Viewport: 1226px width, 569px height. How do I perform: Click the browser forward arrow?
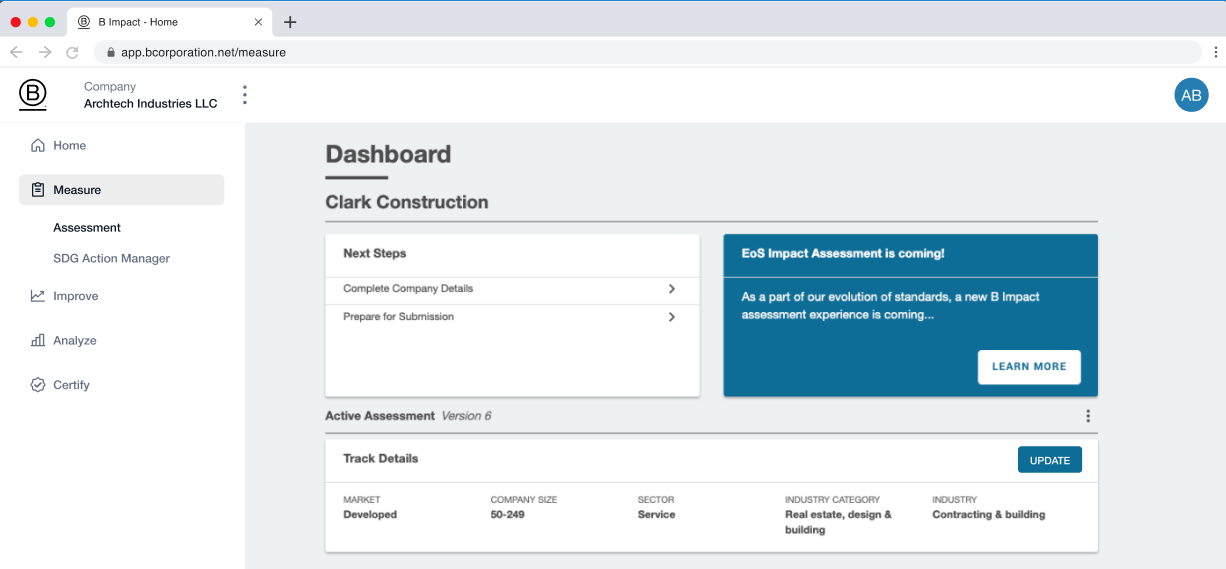pos(44,52)
